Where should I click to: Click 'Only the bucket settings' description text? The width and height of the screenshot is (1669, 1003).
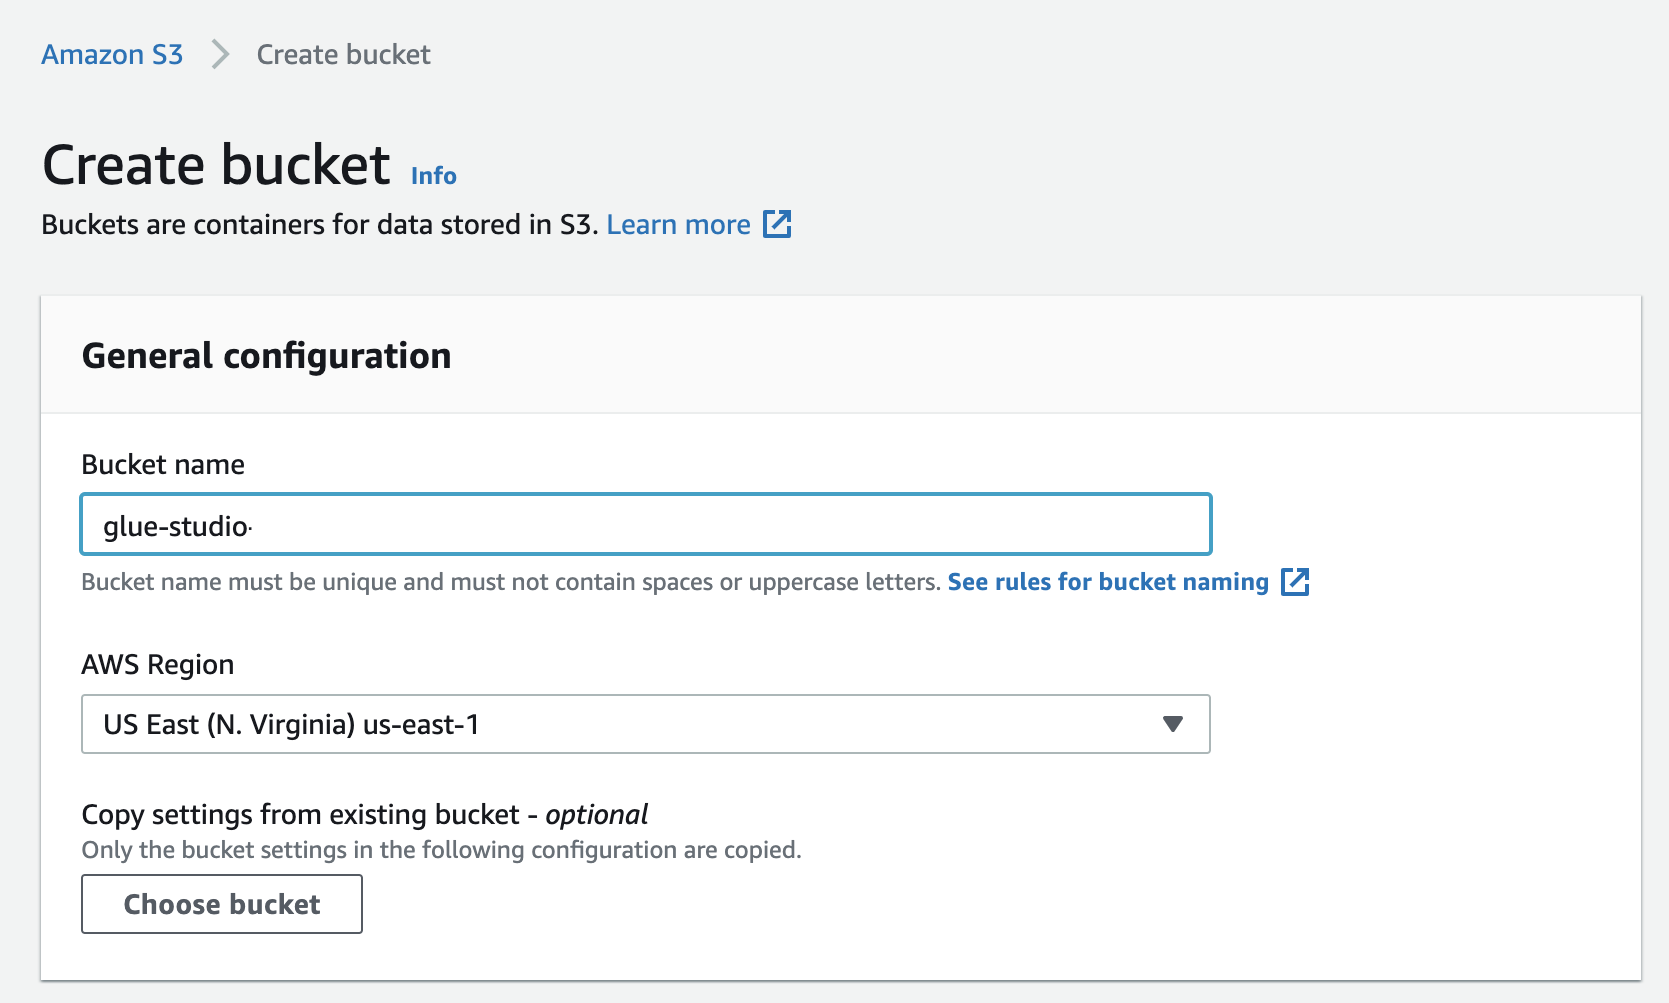(441, 850)
